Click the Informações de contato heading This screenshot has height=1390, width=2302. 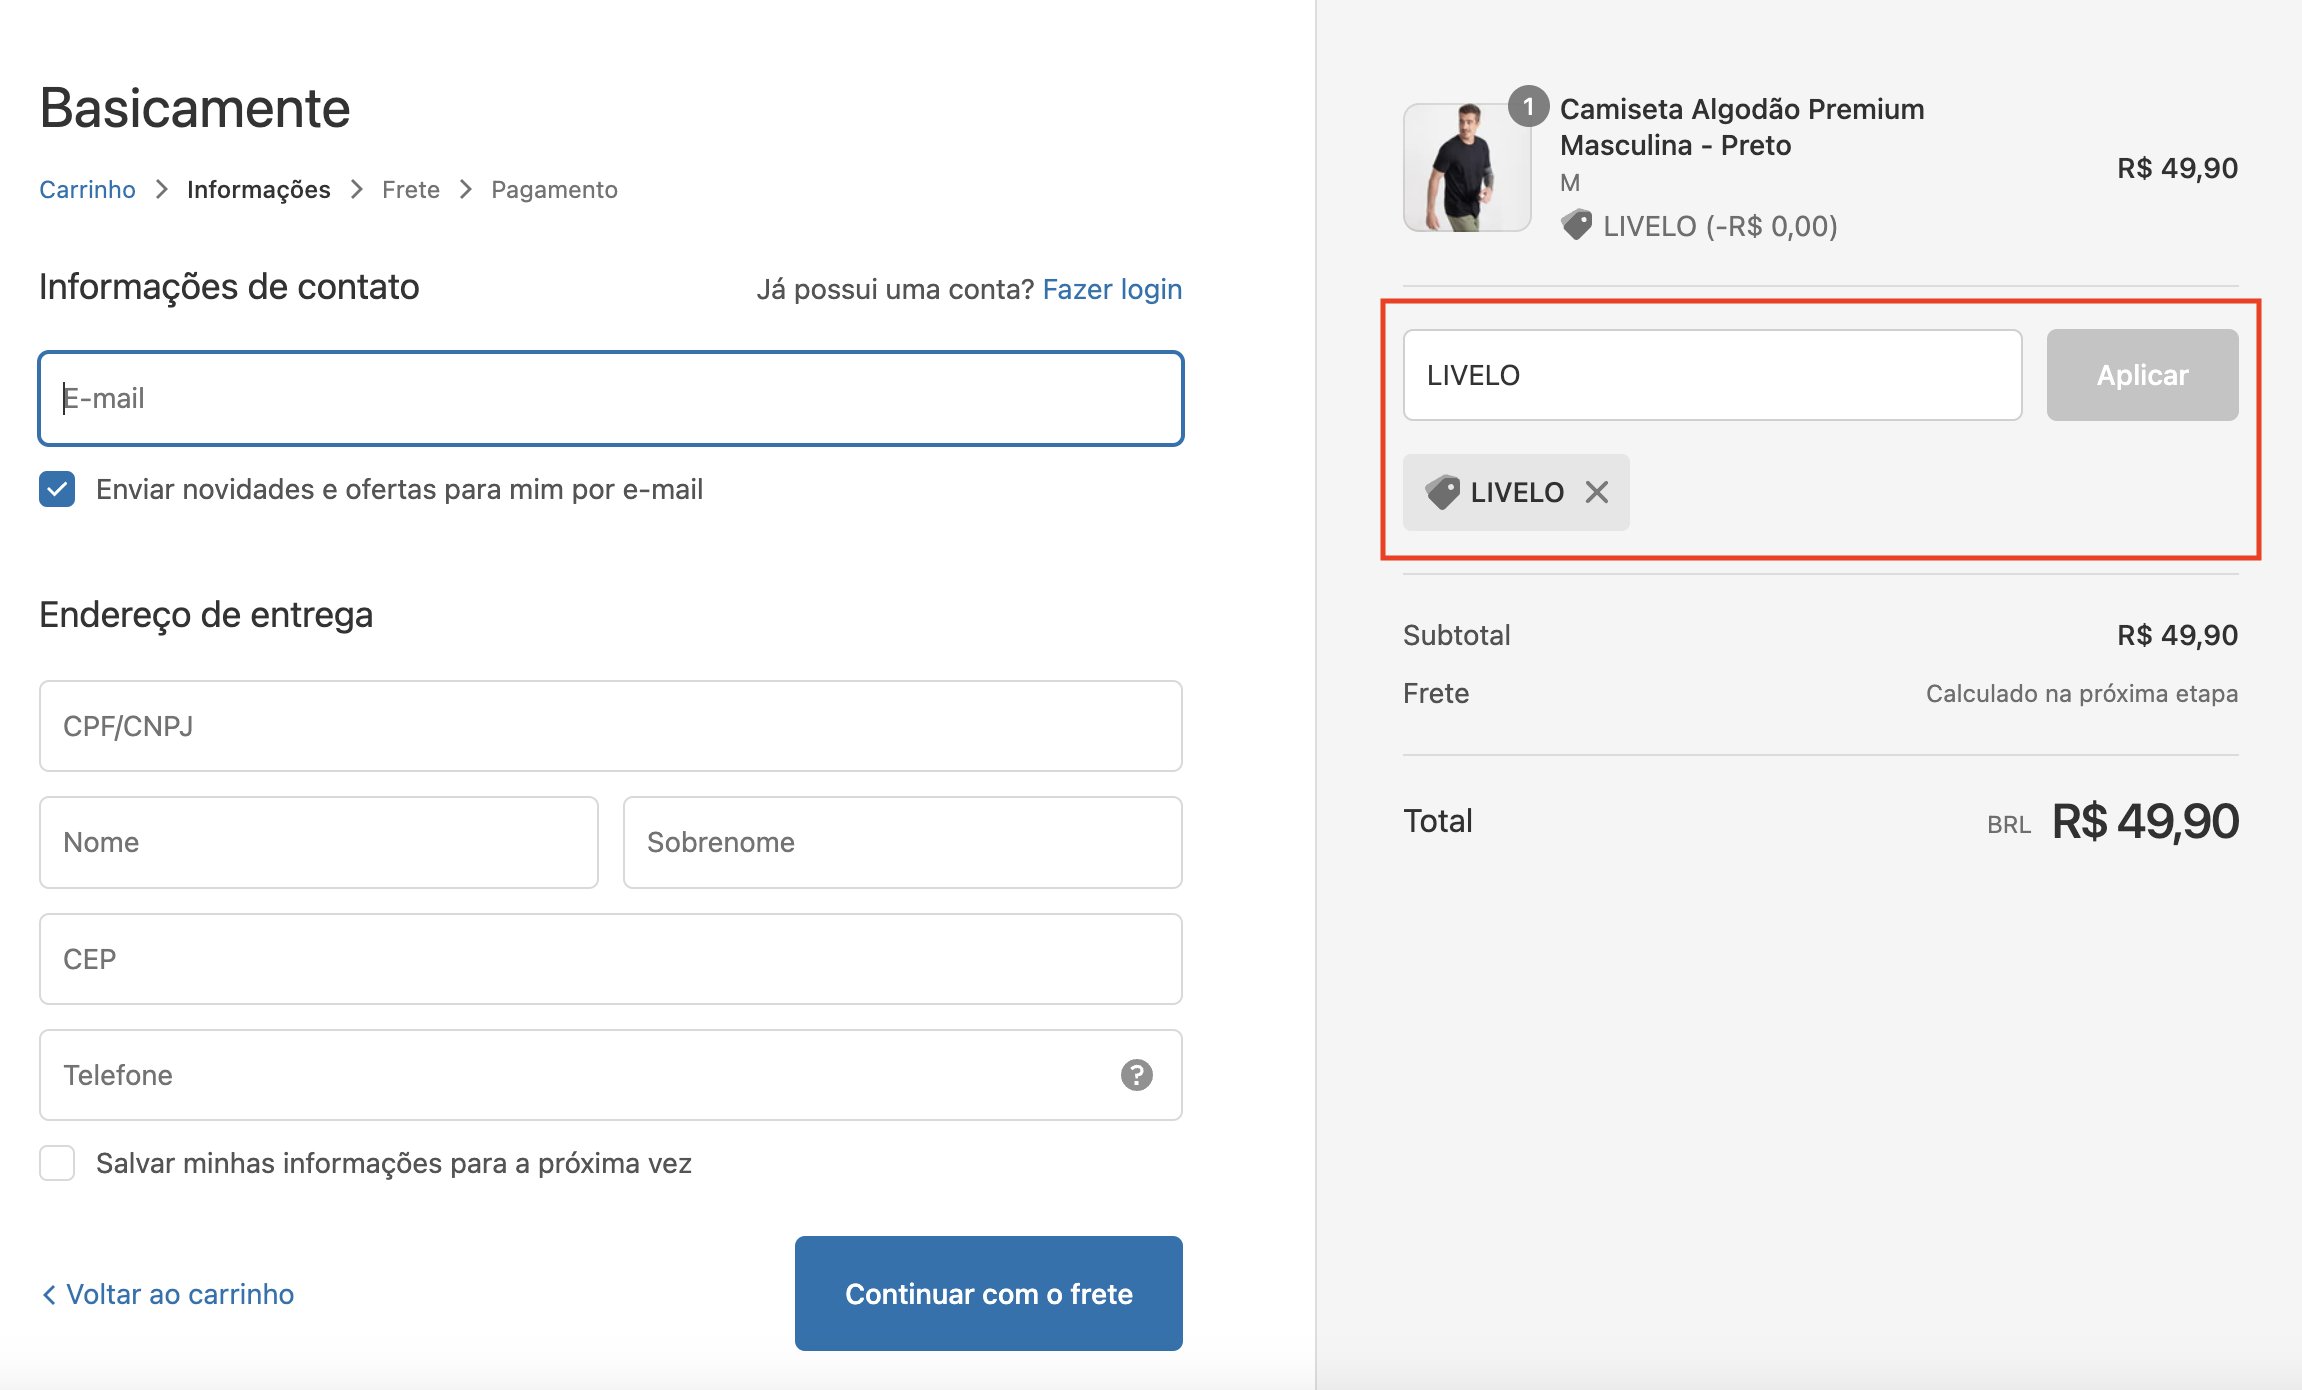click(x=229, y=286)
